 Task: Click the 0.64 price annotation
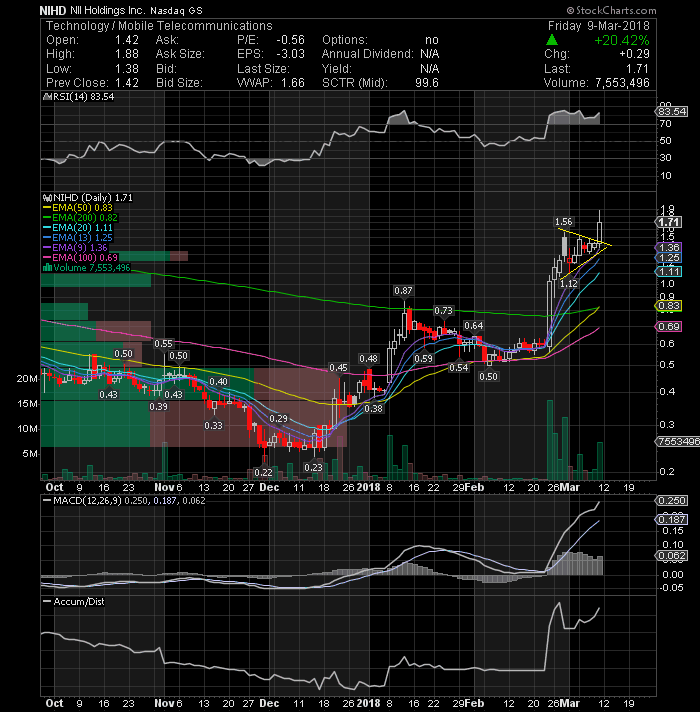click(473, 326)
